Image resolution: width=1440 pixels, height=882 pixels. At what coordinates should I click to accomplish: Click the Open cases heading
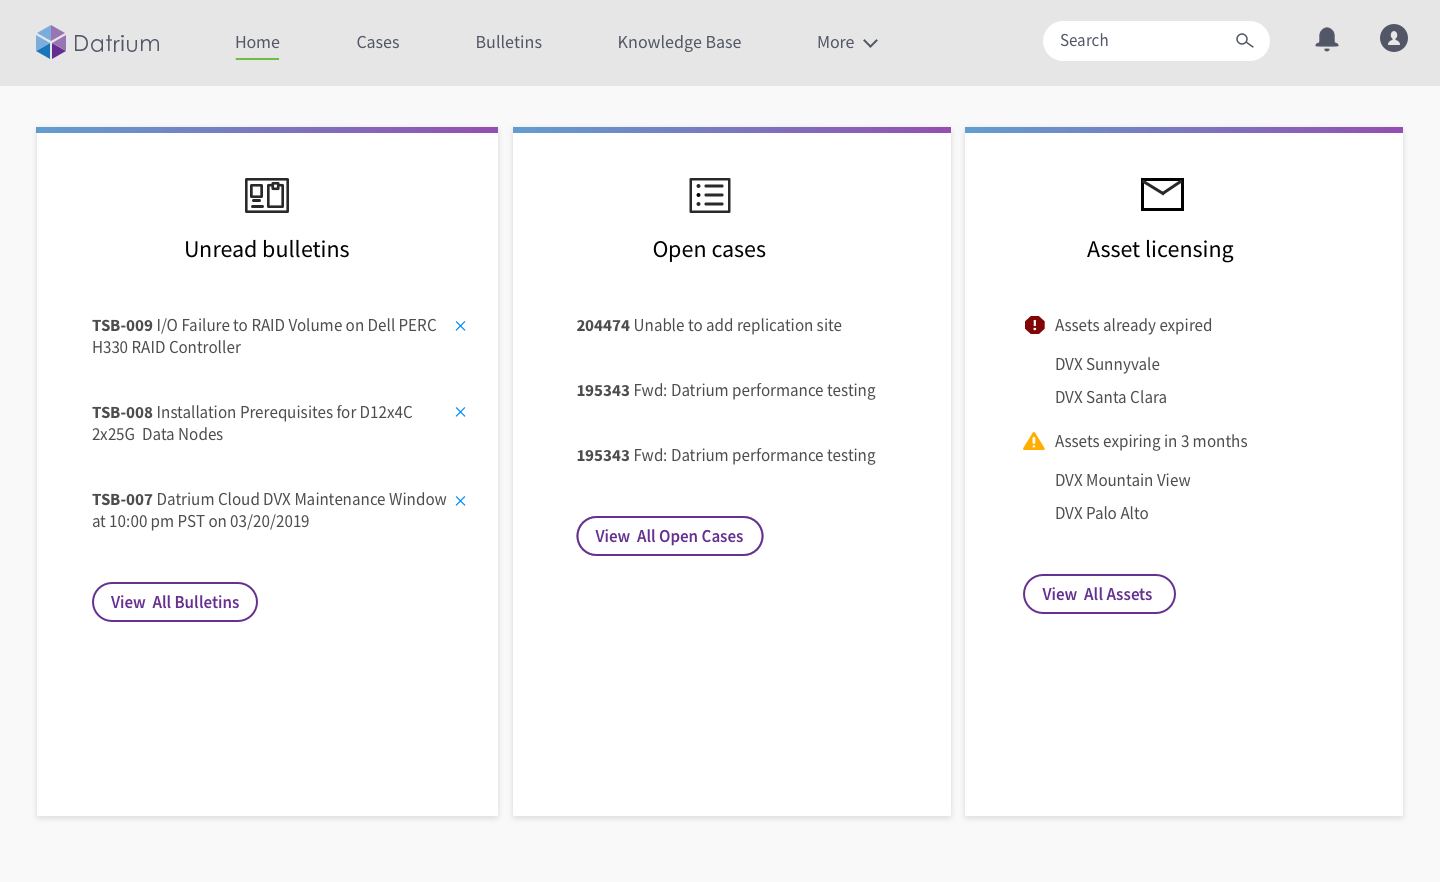pos(709,249)
